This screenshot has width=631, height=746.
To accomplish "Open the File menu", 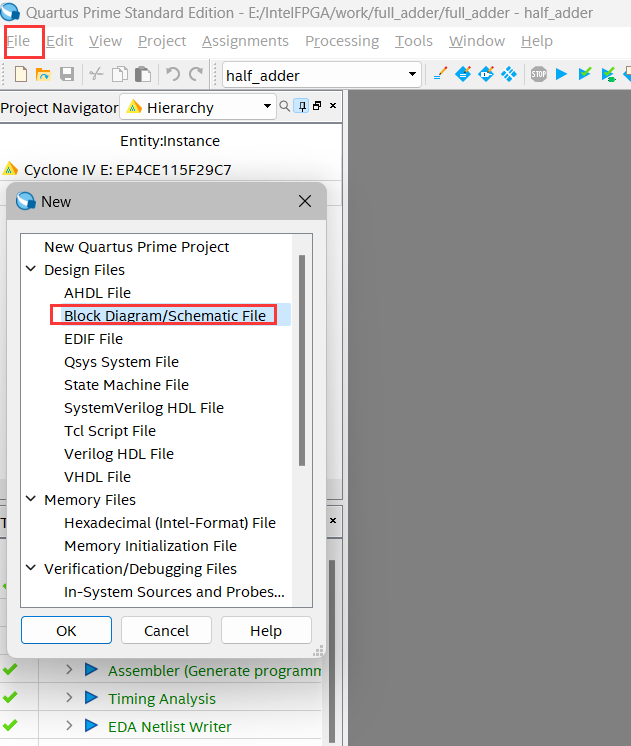I will [x=19, y=41].
